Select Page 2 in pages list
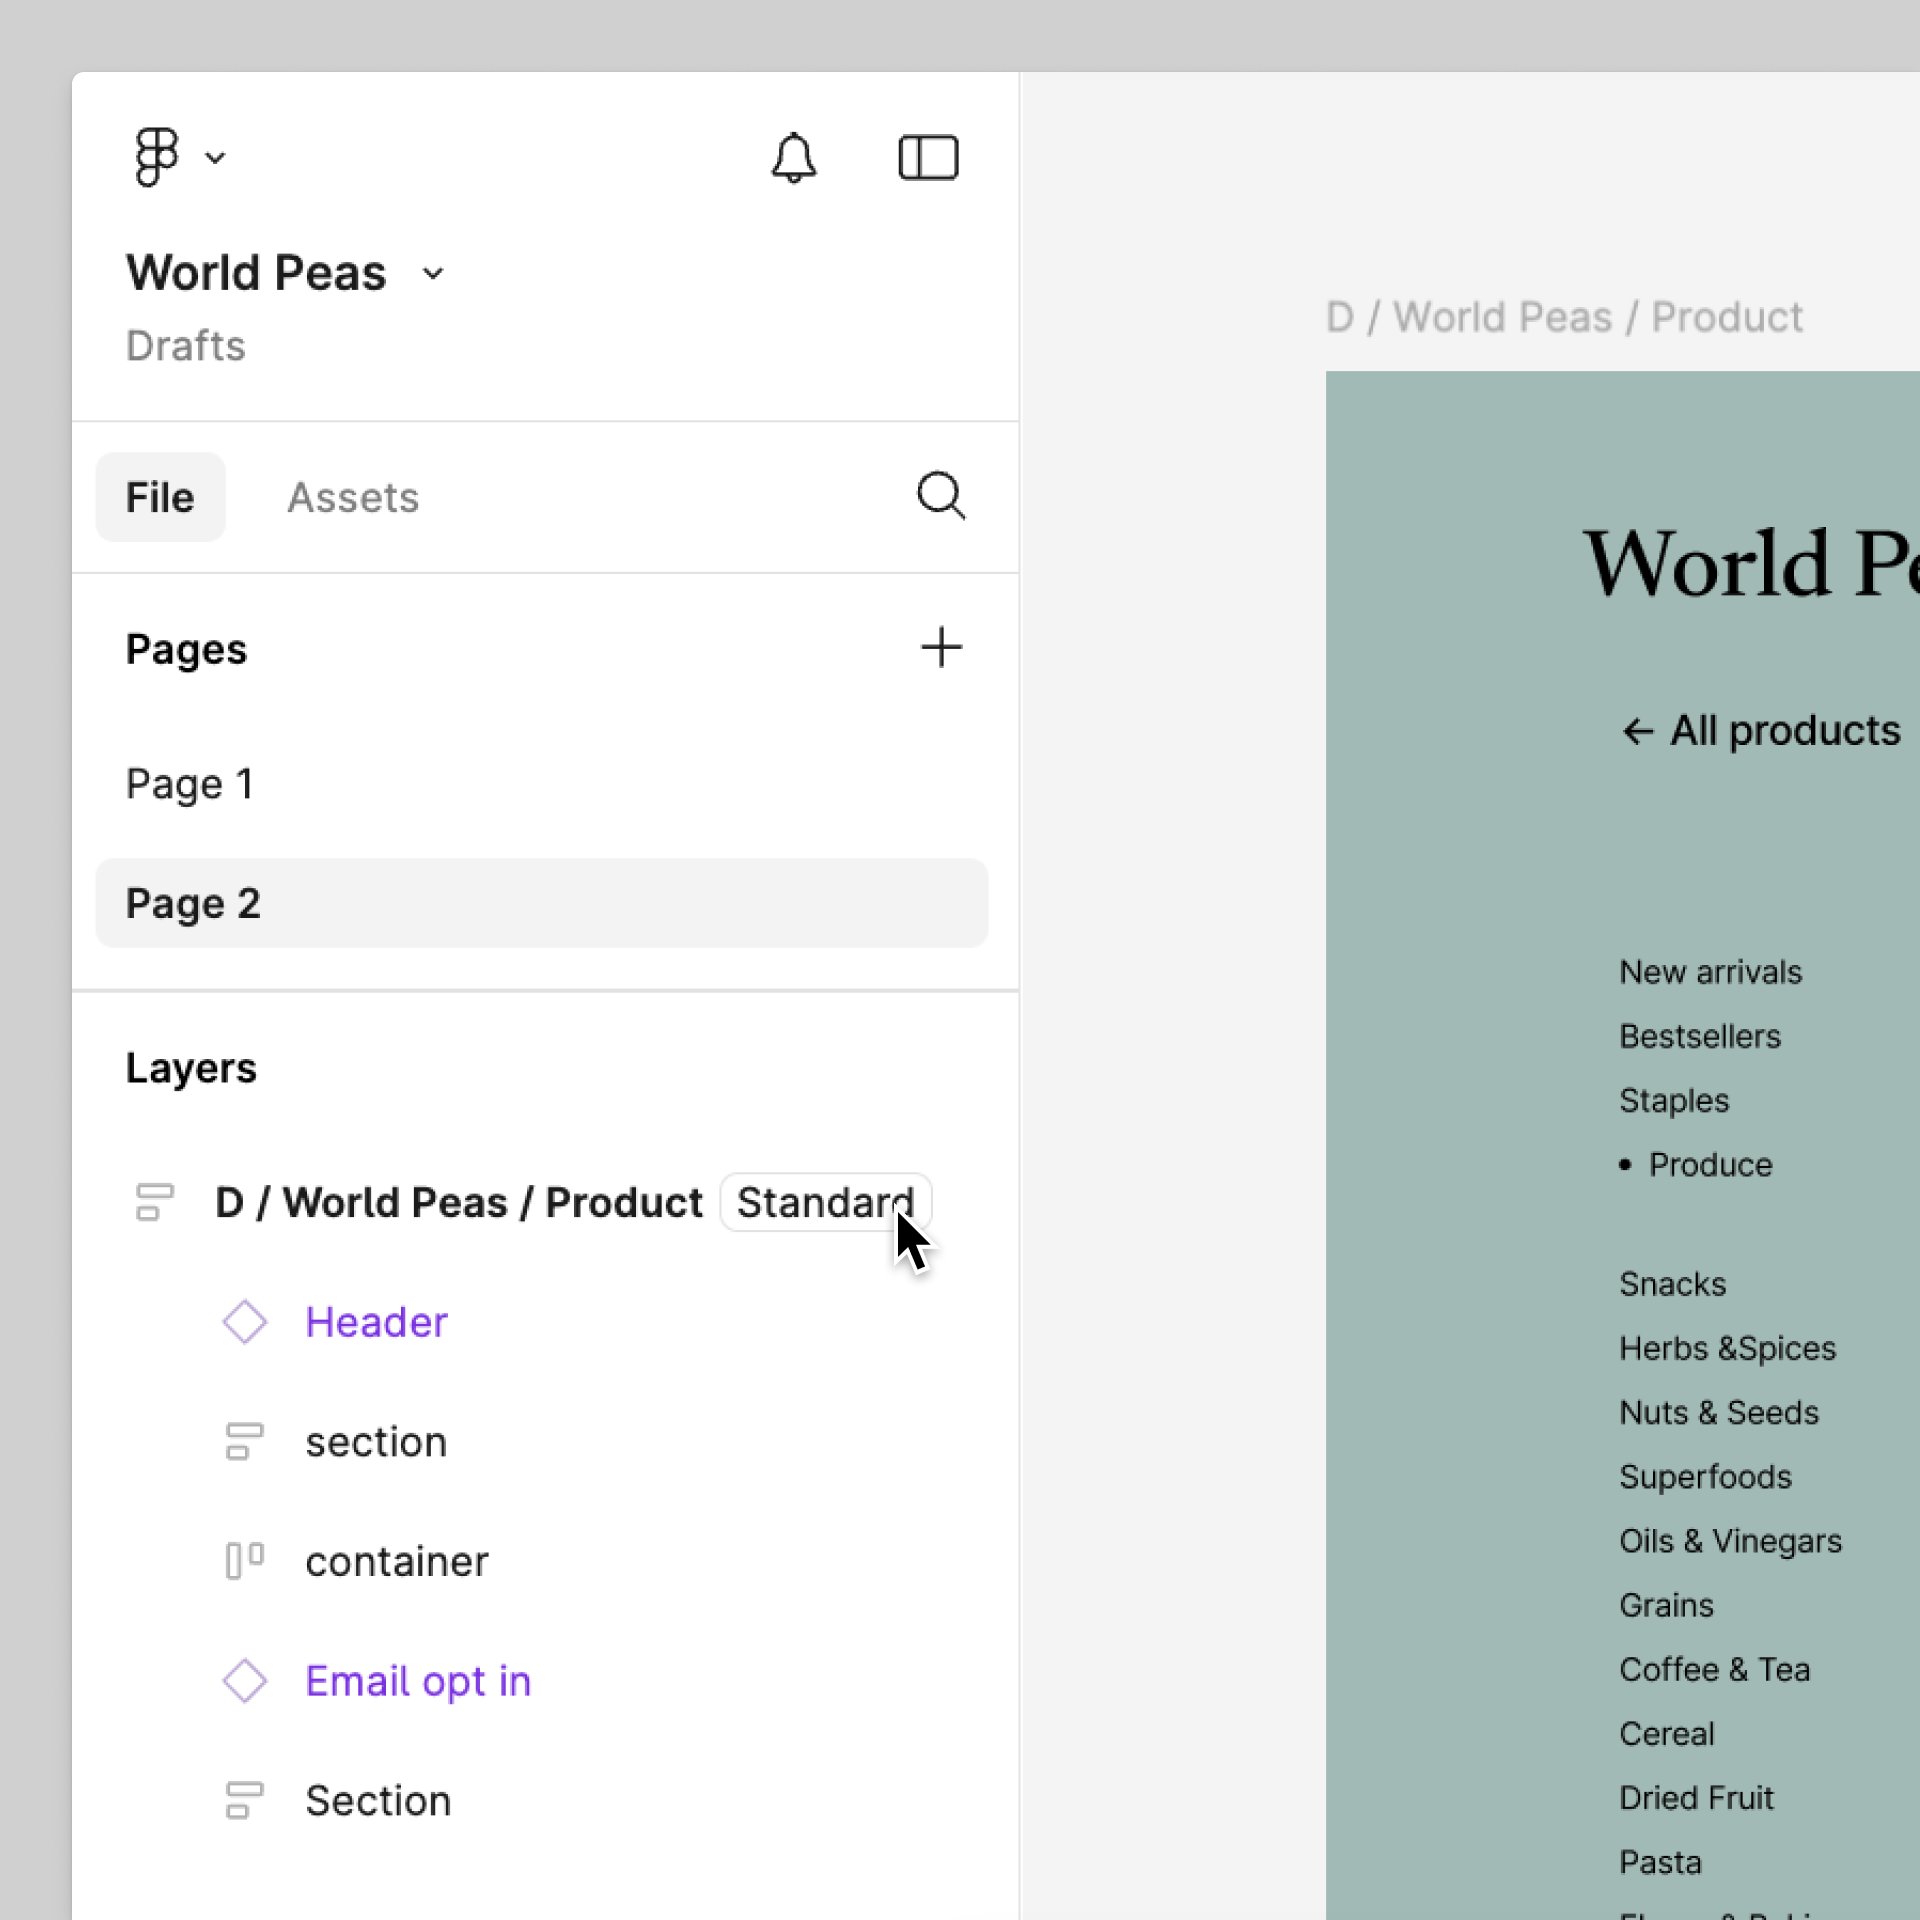 [193, 903]
